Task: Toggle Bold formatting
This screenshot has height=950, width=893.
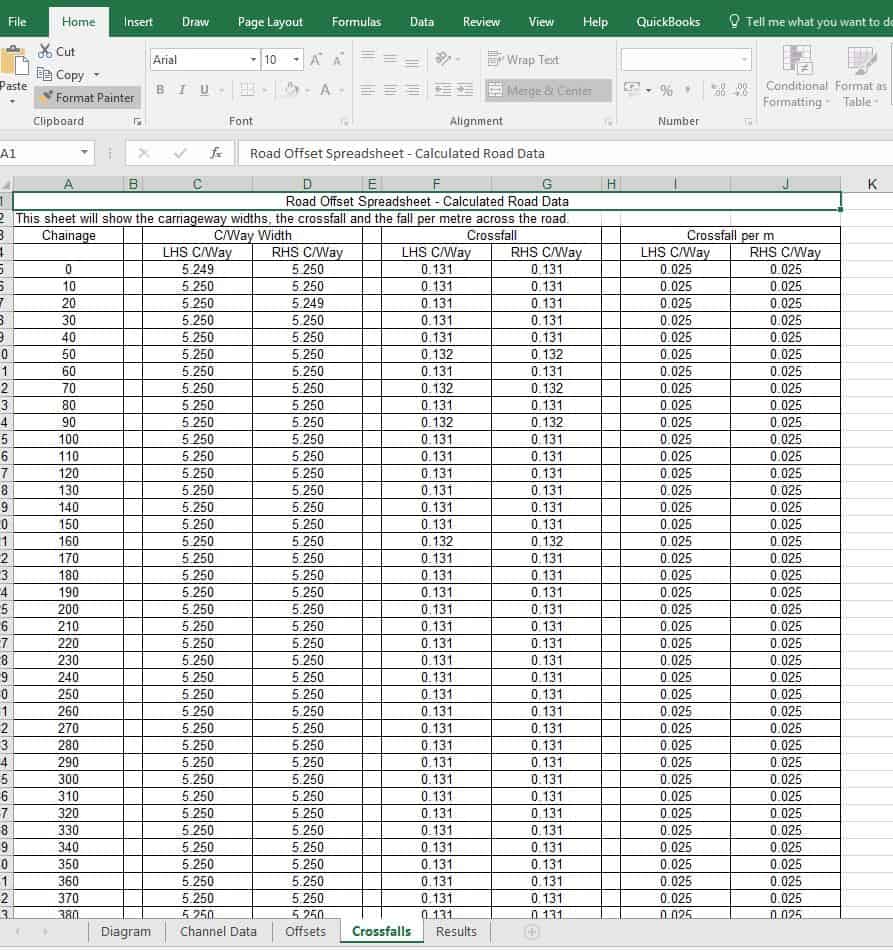Action: click(x=160, y=90)
